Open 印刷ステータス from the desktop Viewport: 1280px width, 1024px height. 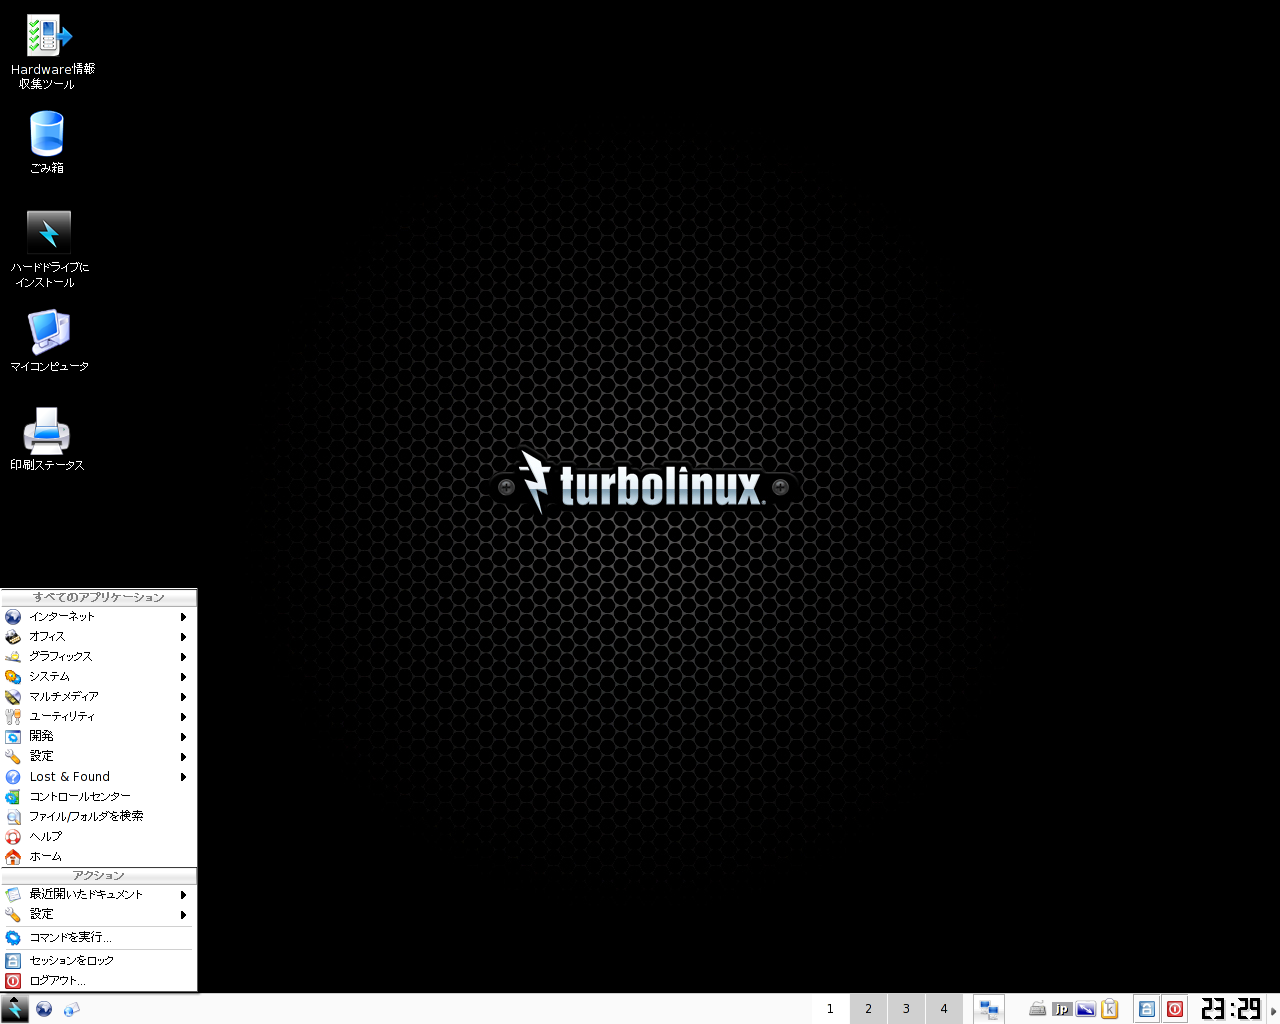pos(46,430)
